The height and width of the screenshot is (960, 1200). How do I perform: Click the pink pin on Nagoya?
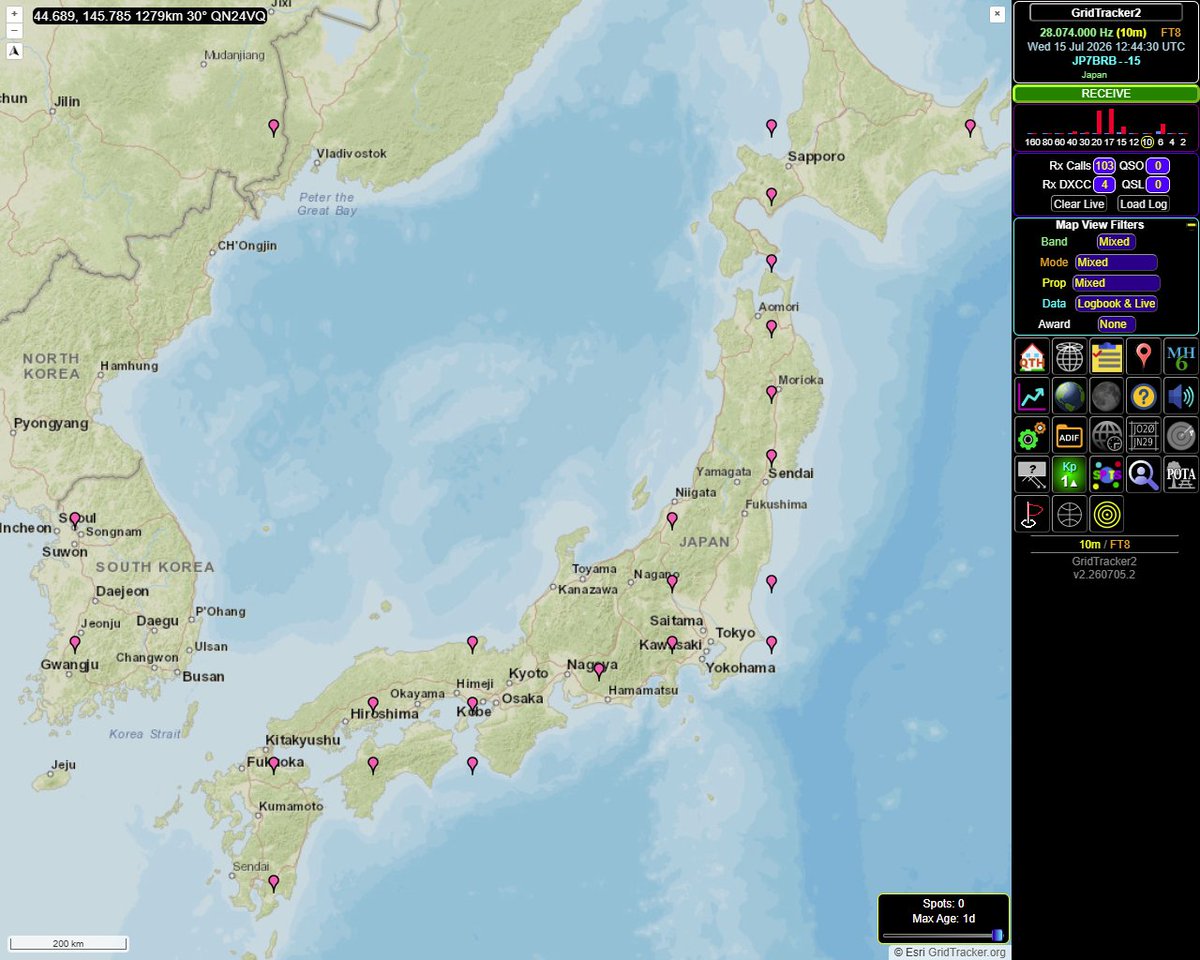[599, 671]
